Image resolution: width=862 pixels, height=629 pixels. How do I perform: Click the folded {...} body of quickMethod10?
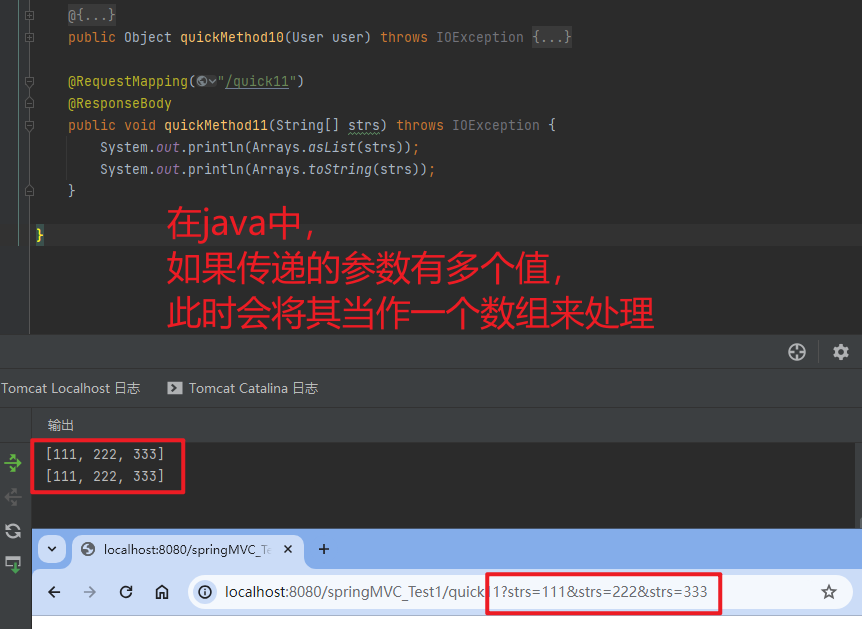click(552, 37)
